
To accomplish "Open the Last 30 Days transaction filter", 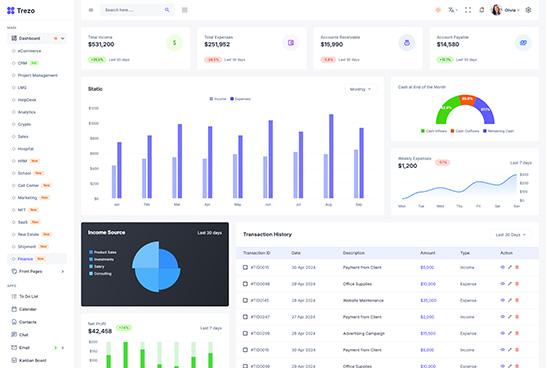I will [511, 235].
